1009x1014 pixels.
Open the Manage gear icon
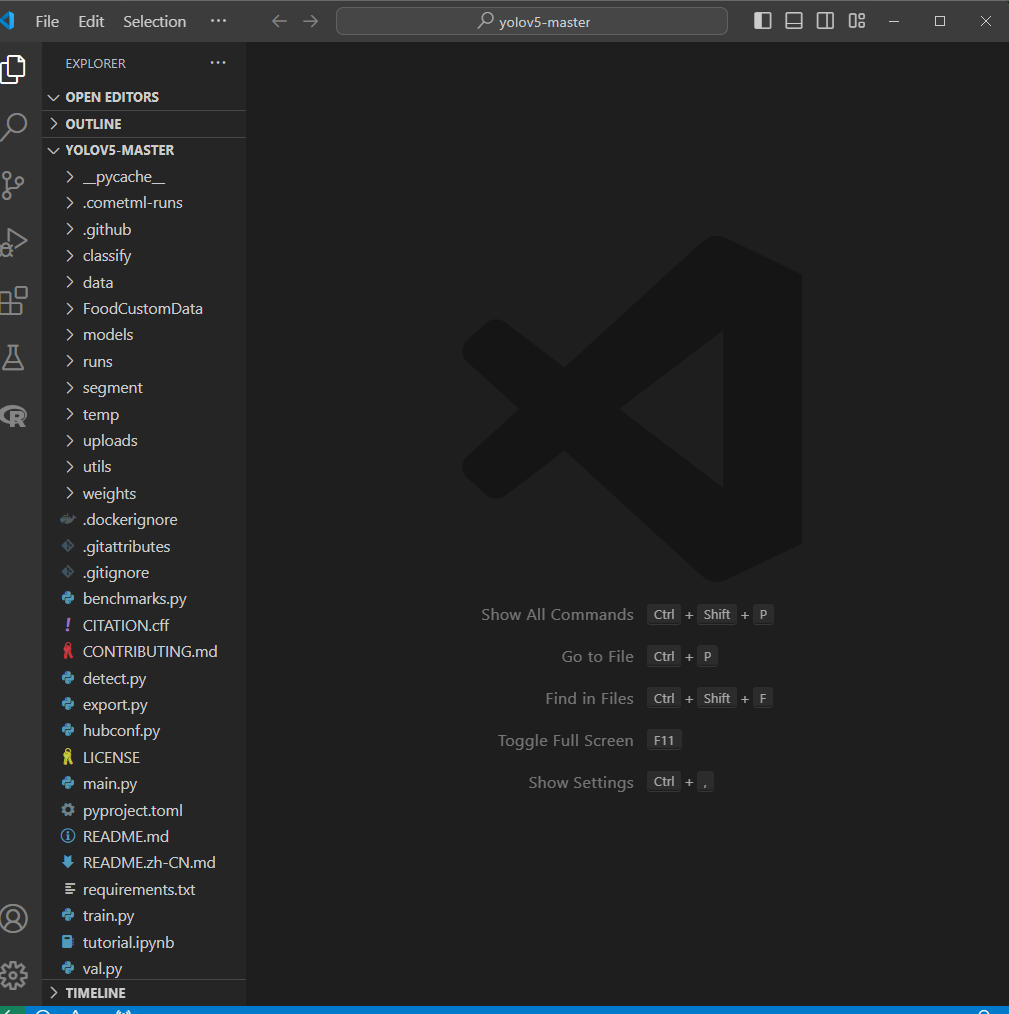coord(13,975)
